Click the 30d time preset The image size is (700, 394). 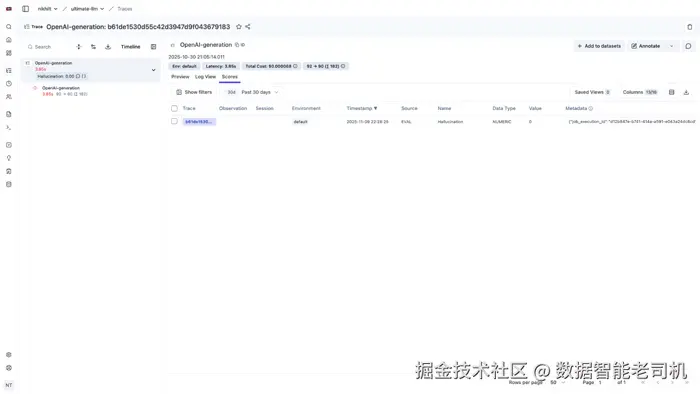(231, 92)
